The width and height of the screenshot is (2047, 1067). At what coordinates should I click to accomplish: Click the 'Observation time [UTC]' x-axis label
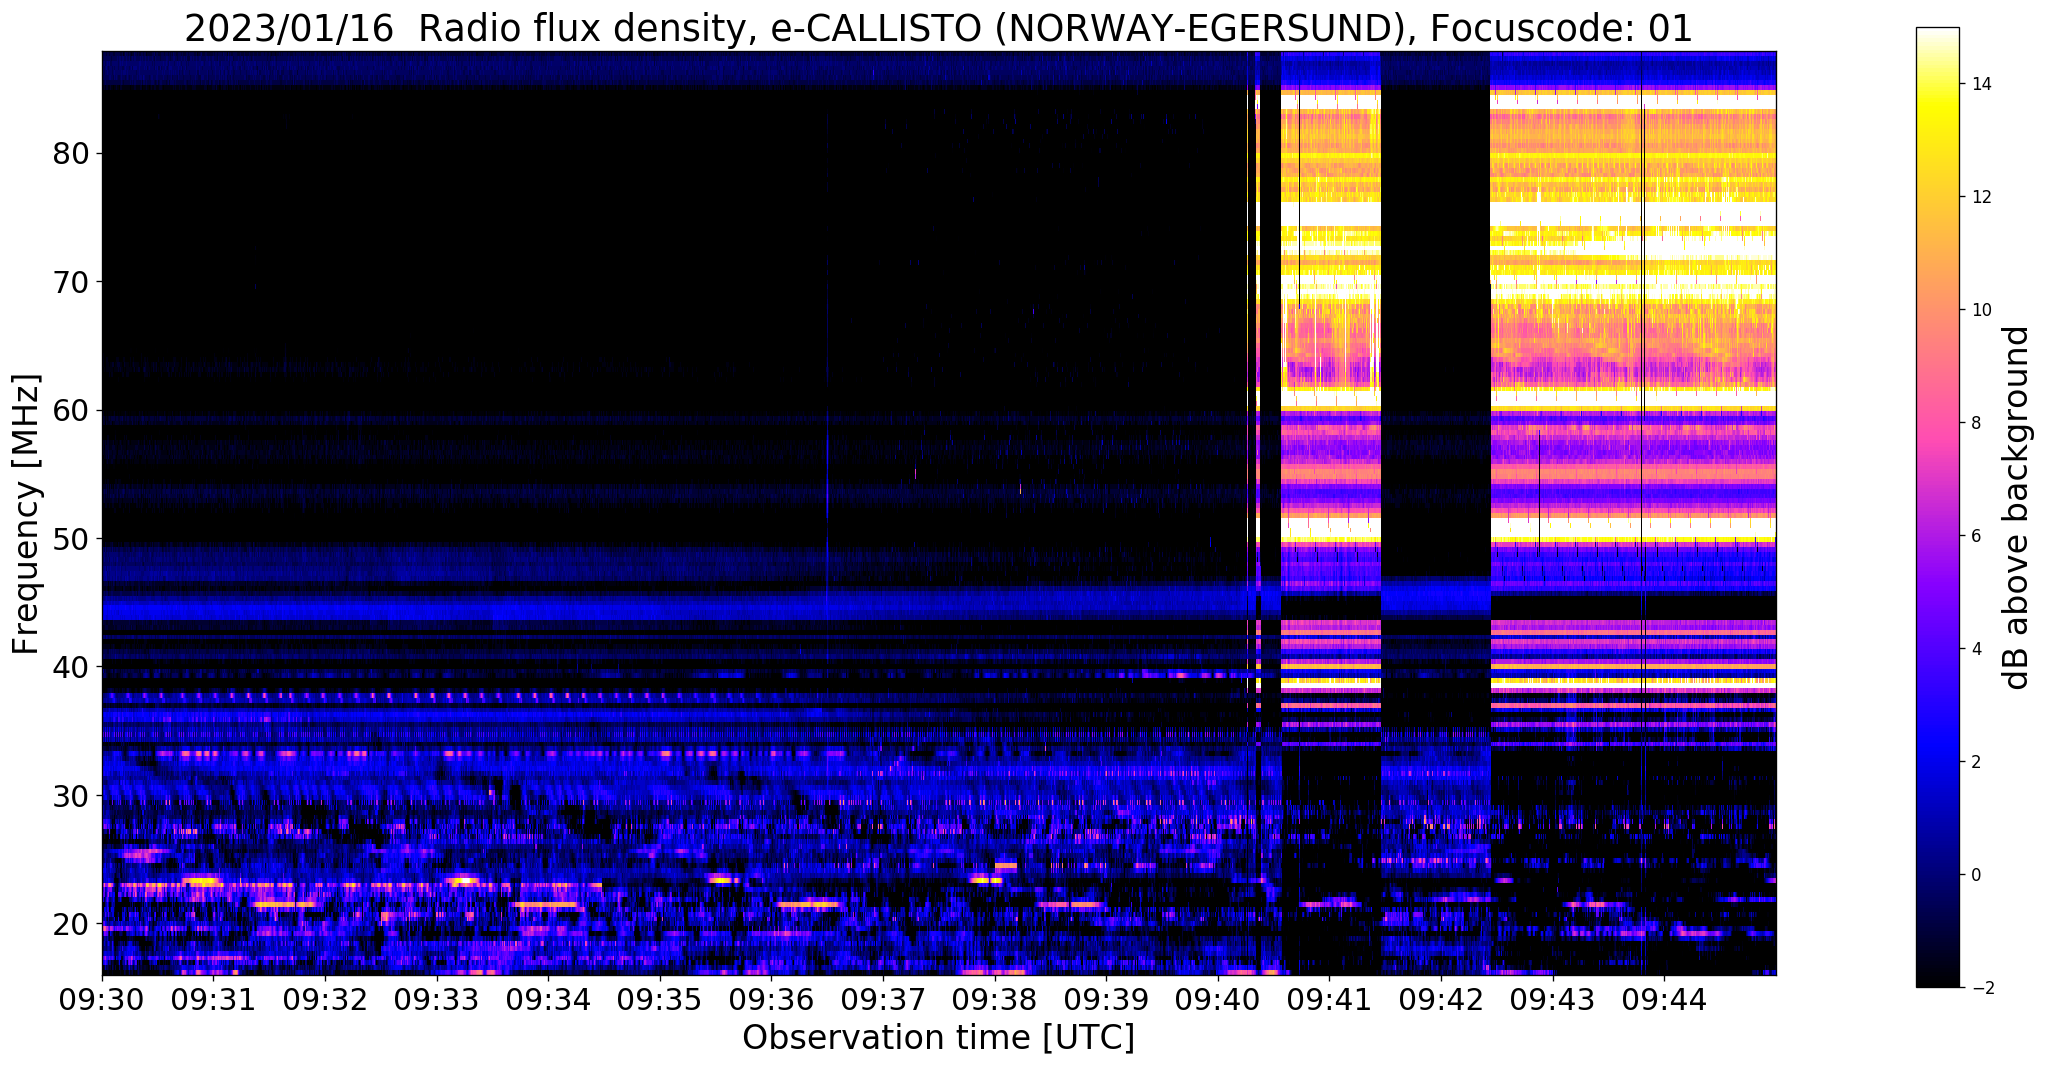tap(938, 1038)
